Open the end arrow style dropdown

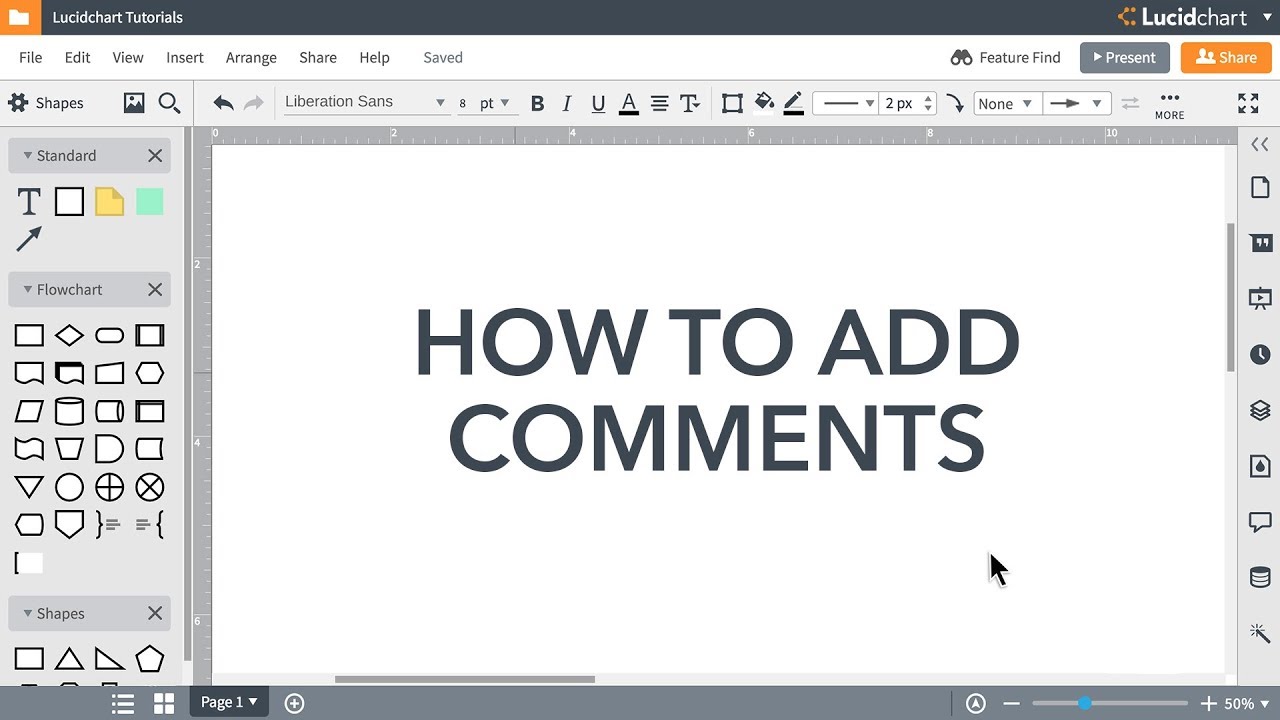tap(1076, 103)
